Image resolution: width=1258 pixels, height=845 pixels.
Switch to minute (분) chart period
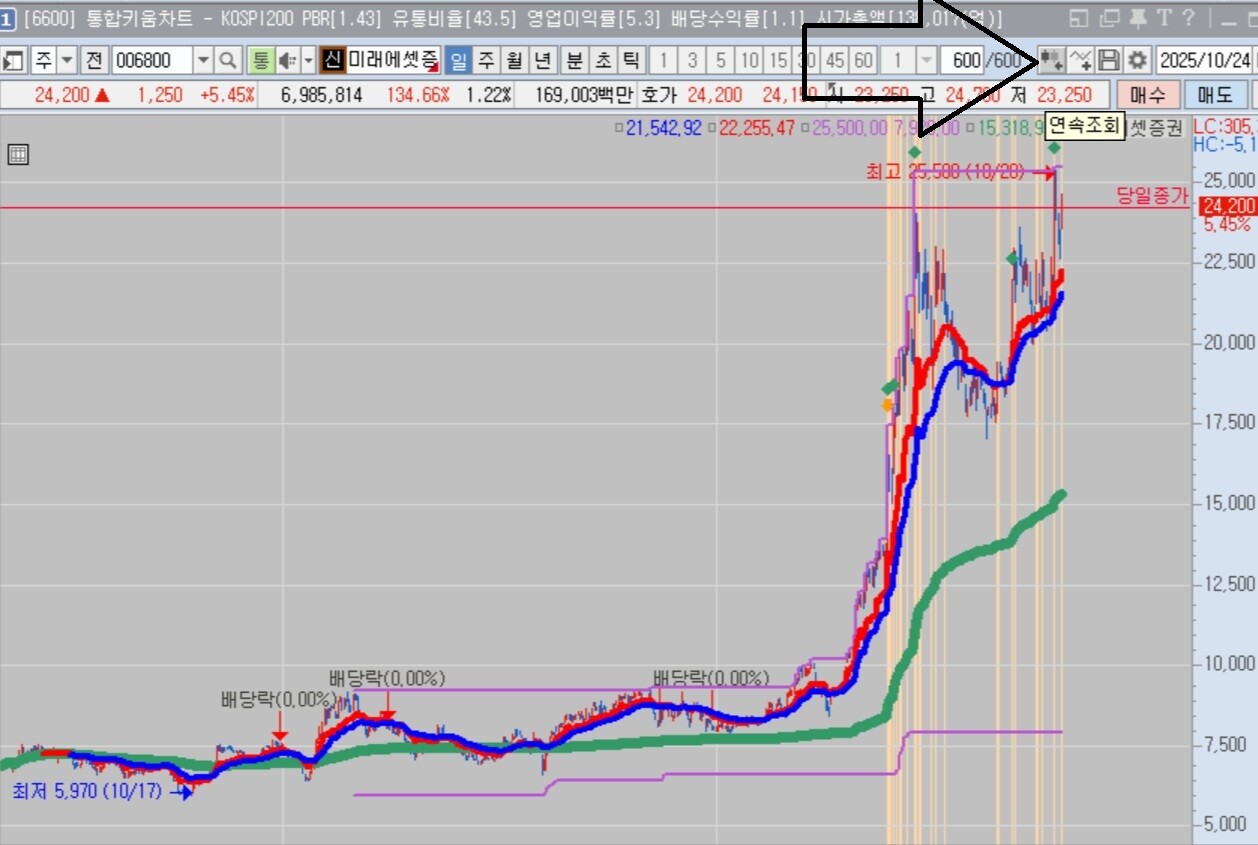pyautogui.click(x=575, y=61)
